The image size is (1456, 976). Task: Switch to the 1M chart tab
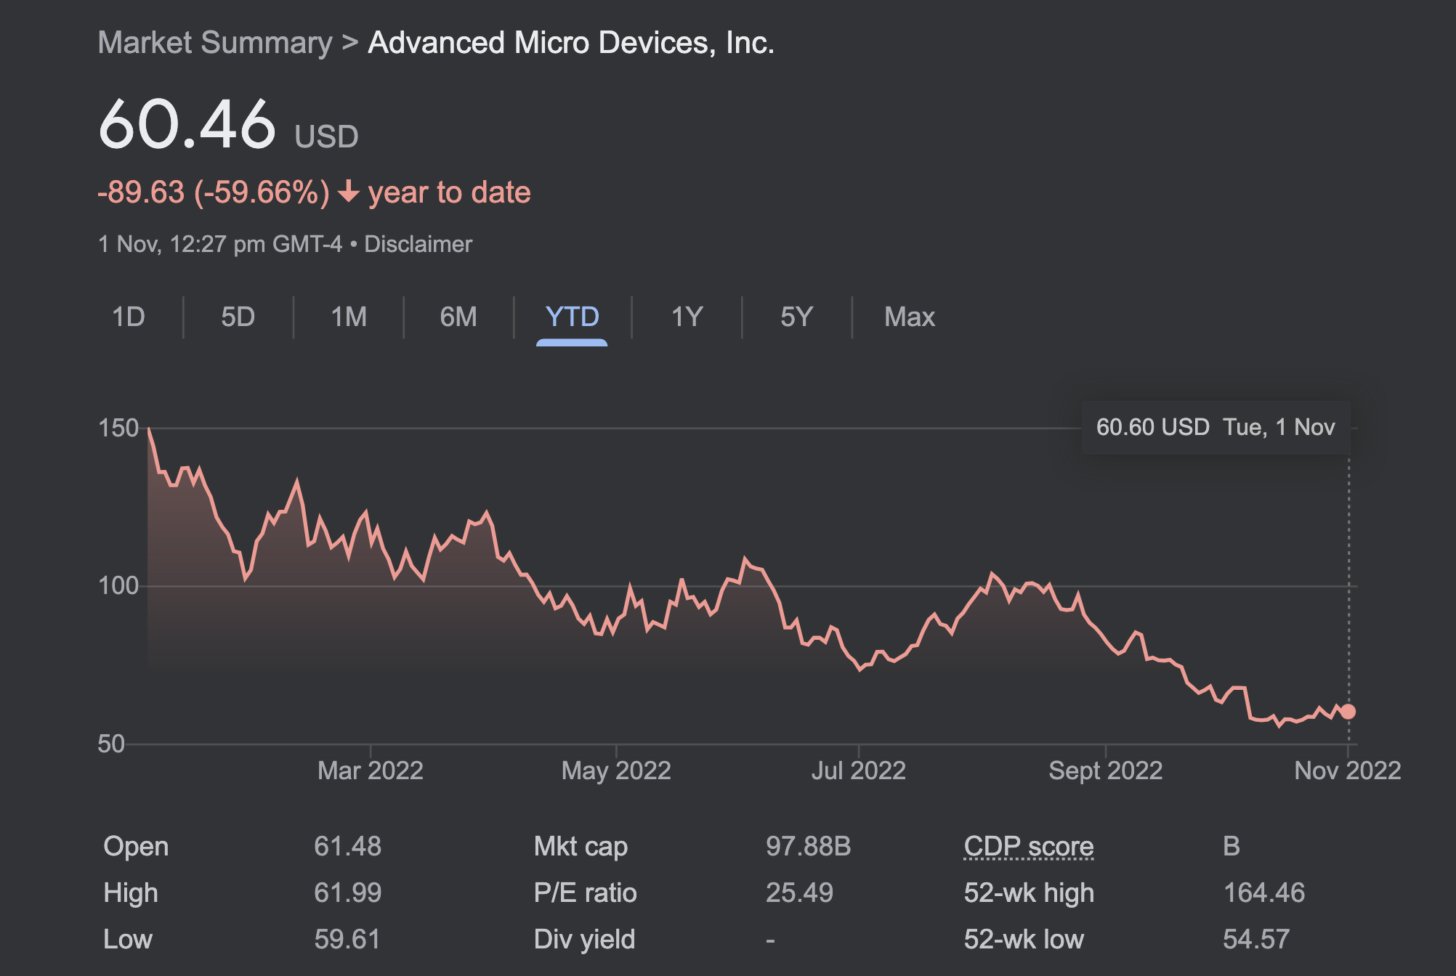pyautogui.click(x=349, y=317)
